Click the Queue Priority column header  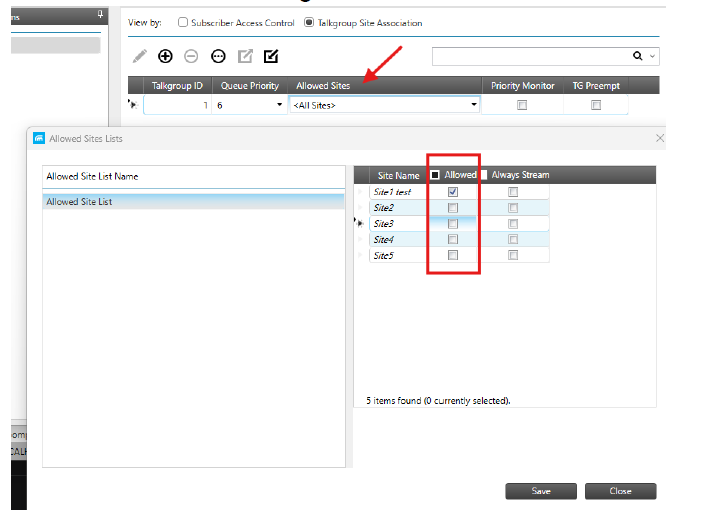tap(249, 86)
